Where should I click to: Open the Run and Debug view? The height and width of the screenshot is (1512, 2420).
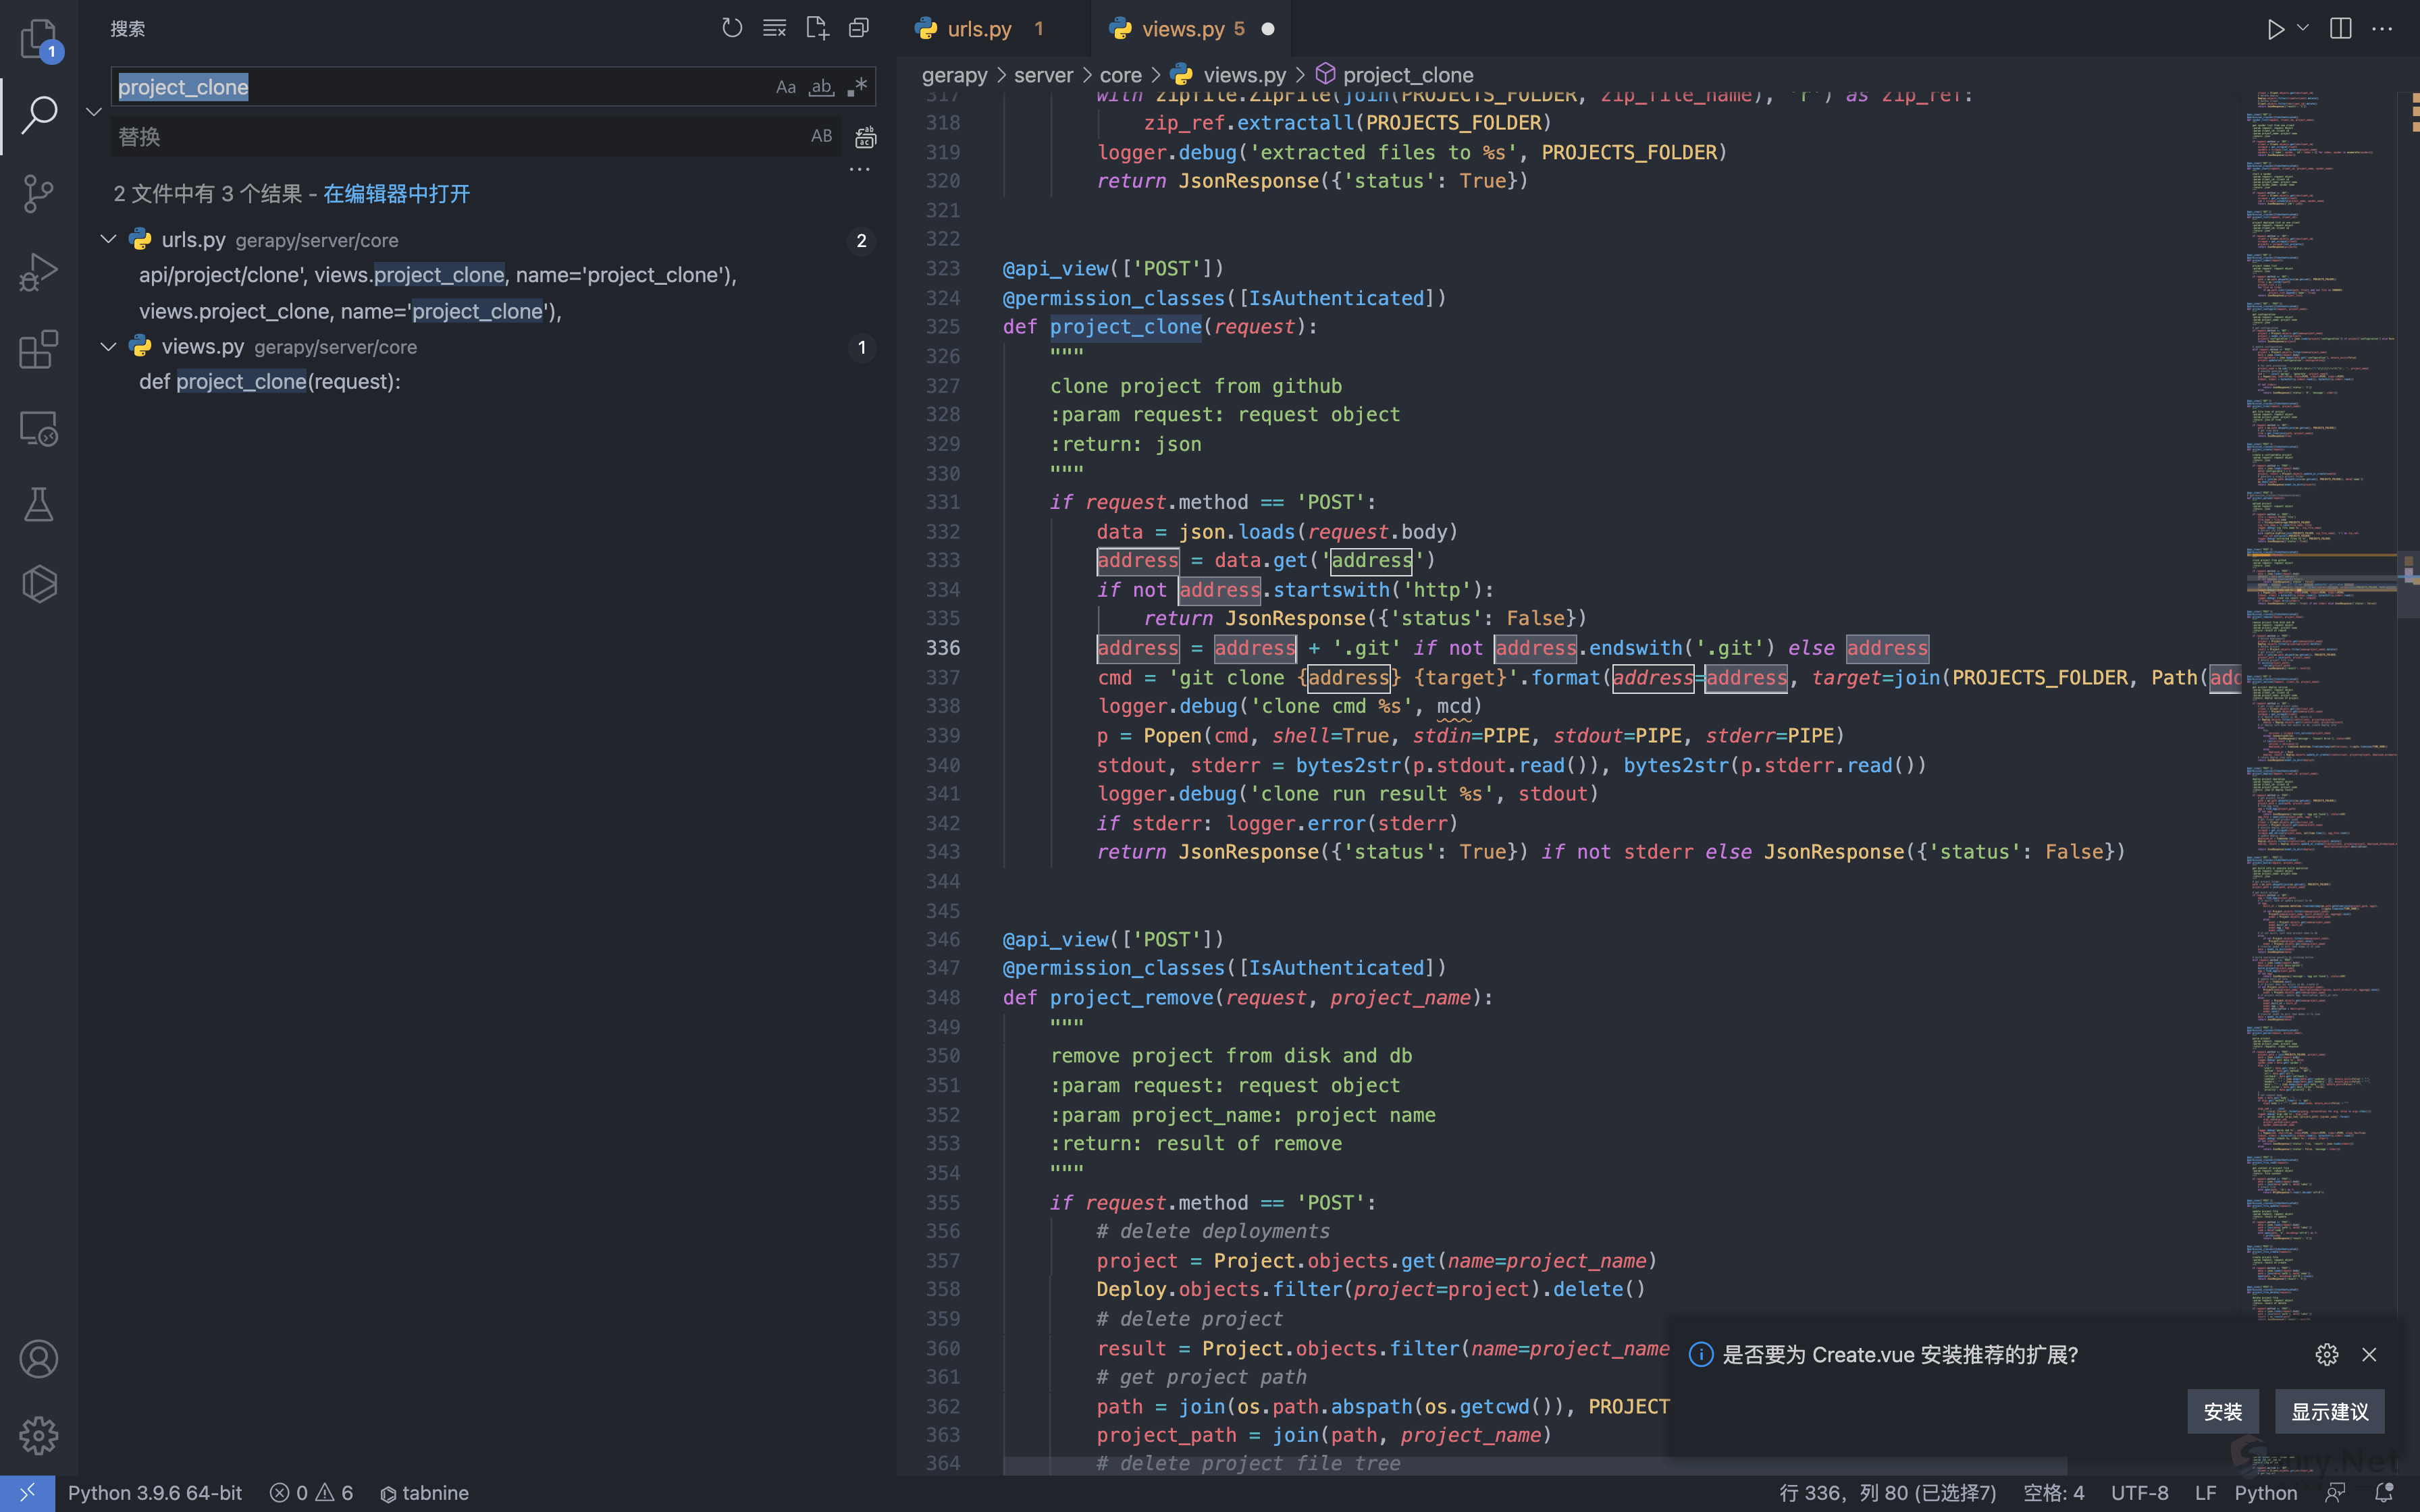pyautogui.click(x=38, y=271)
